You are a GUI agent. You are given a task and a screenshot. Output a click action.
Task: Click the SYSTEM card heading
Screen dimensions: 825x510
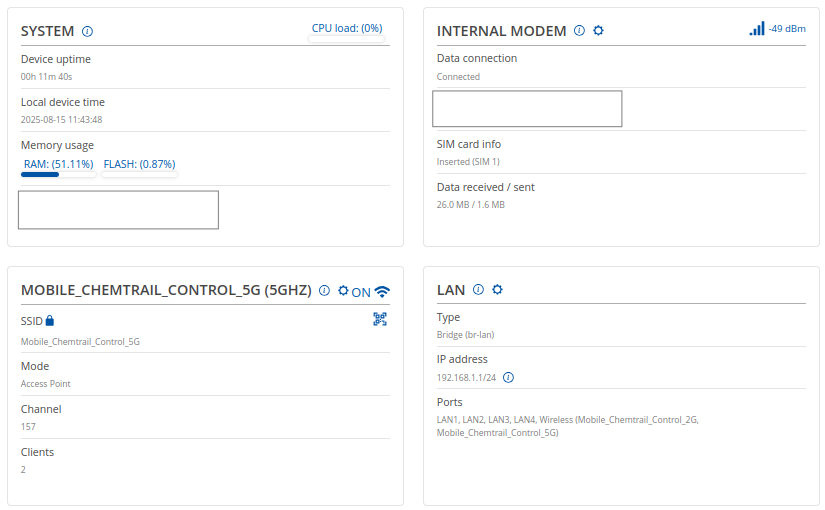(47, 32)
